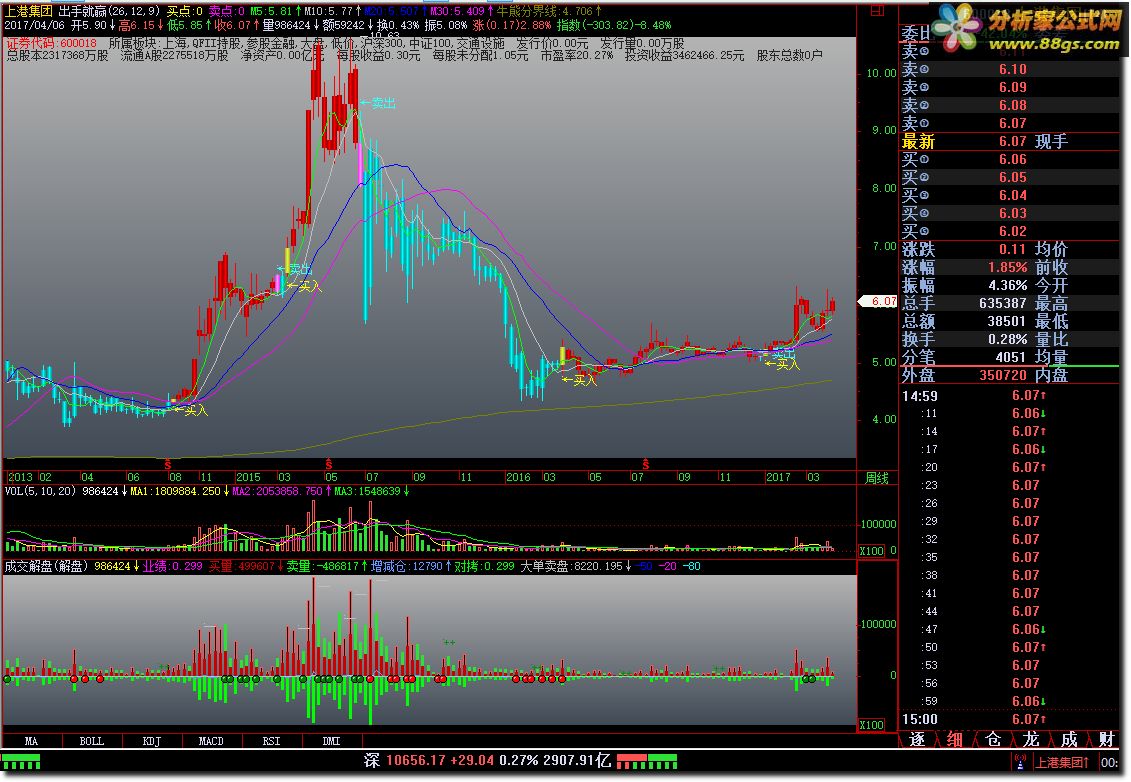Click the 卖出 signal near the 2015 peak
The width and height of the screenshot is (1131, 782).
pos(378,103)
